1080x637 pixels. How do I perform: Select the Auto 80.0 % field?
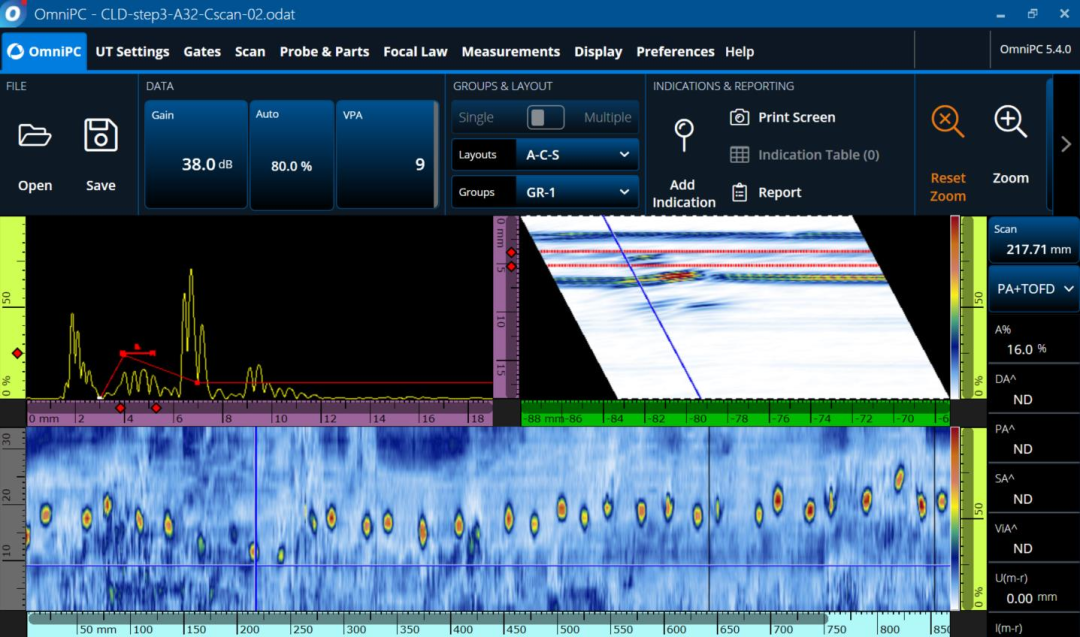click(291, 155)
